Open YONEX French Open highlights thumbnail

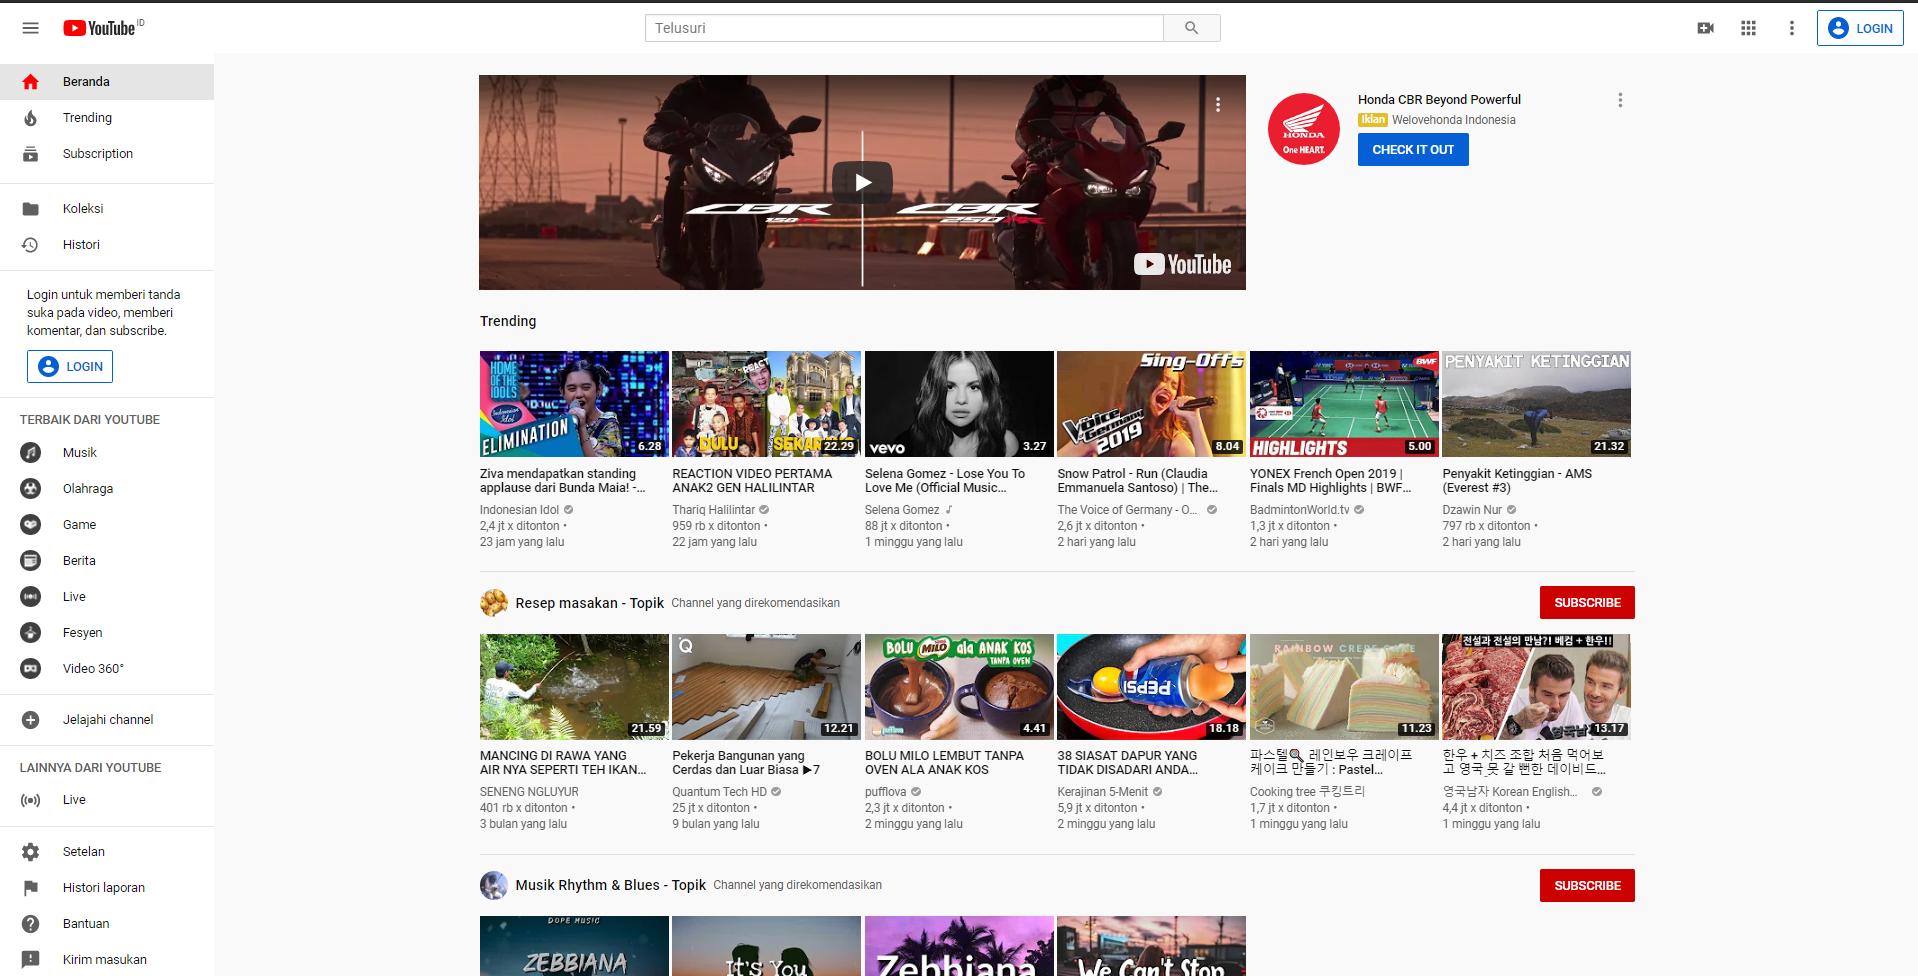tap(1344, 404)
